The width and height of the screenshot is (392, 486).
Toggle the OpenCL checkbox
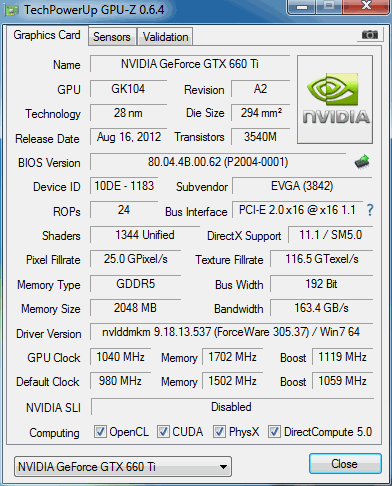coord(100,431)
